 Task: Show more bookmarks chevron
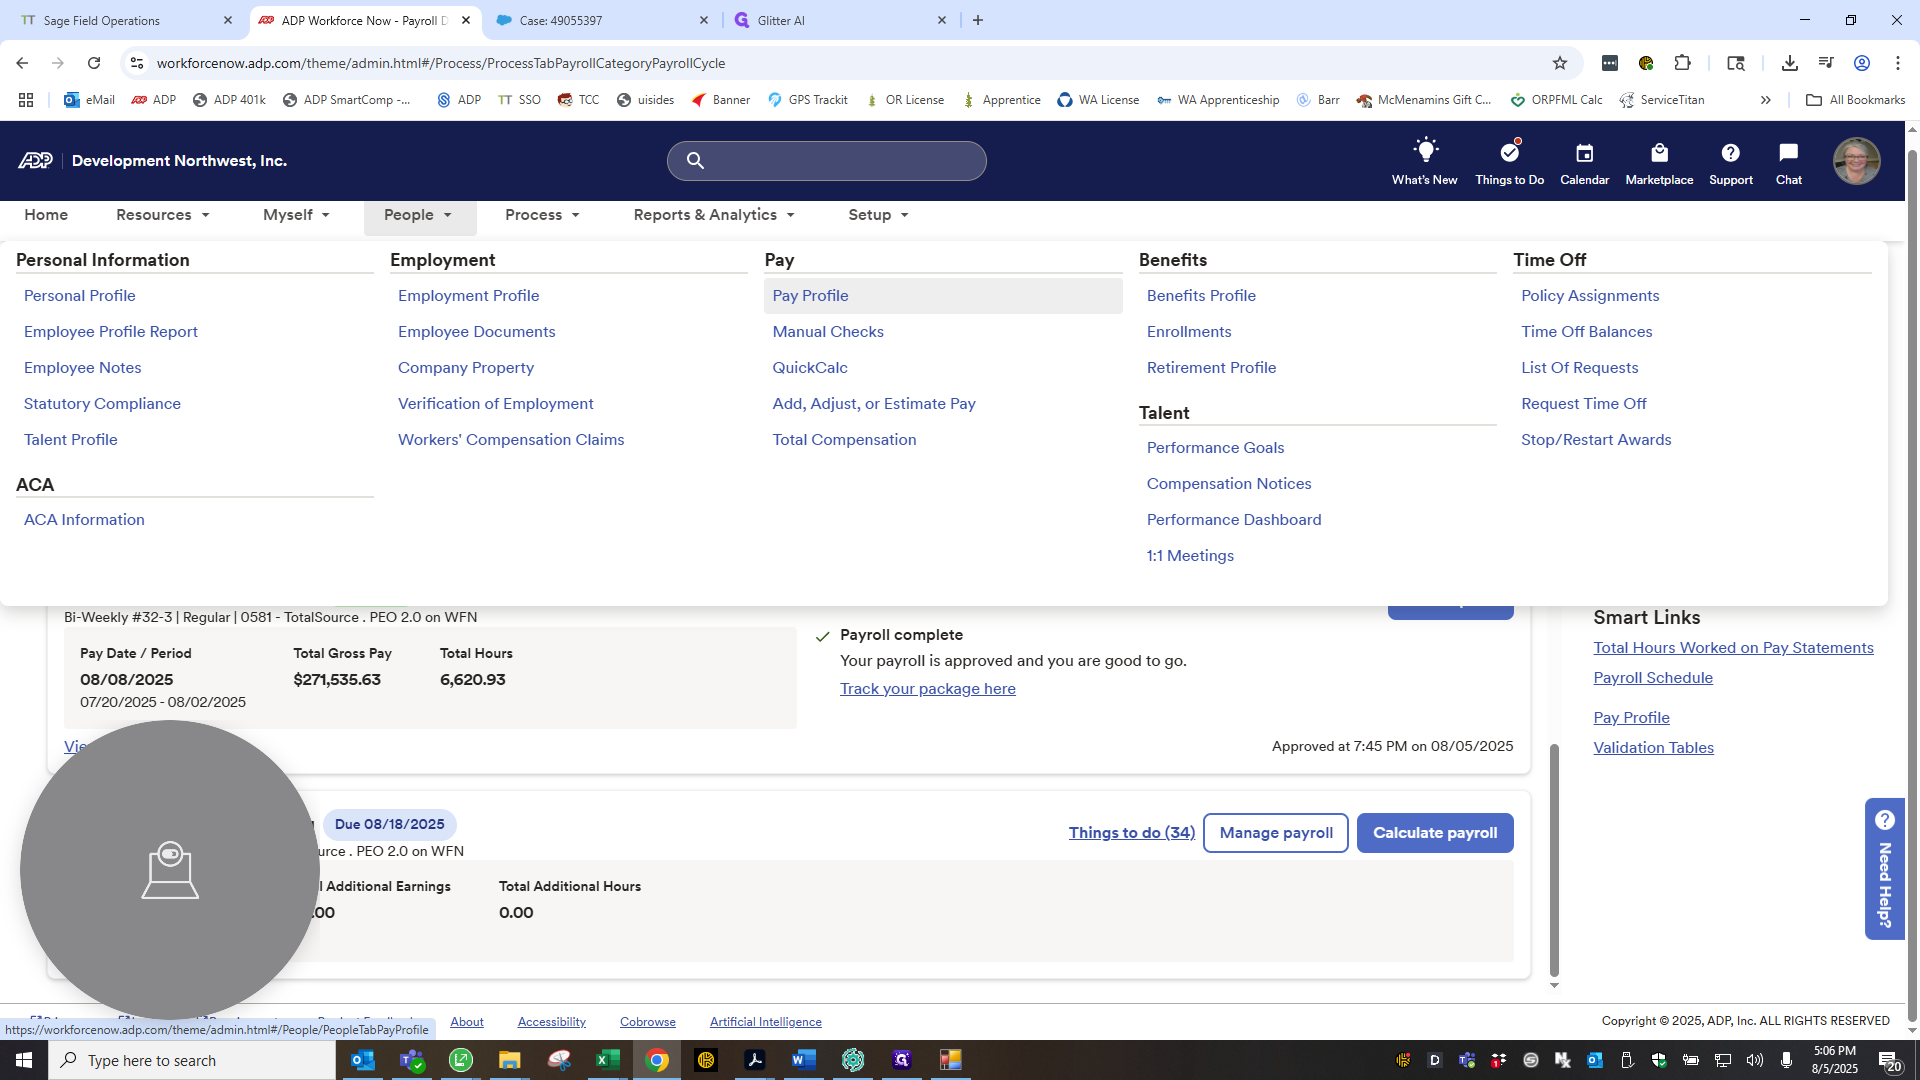[x=1765, y=100]
